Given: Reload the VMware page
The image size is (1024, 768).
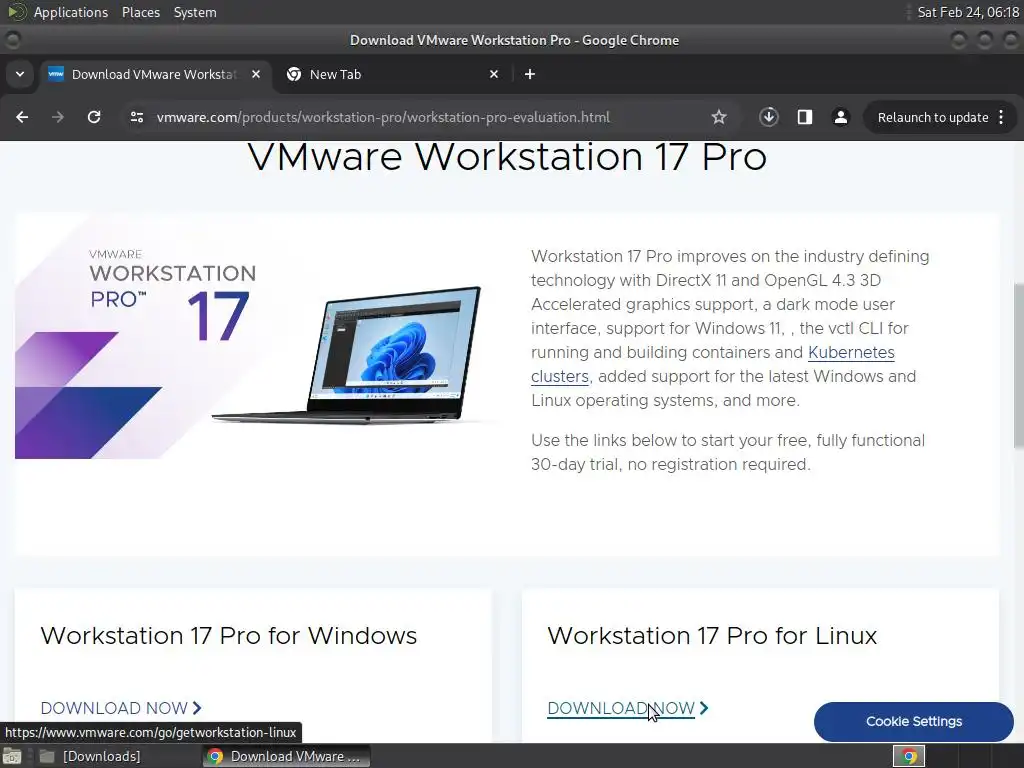Looking at the screenshot, I should coord(94,117).
